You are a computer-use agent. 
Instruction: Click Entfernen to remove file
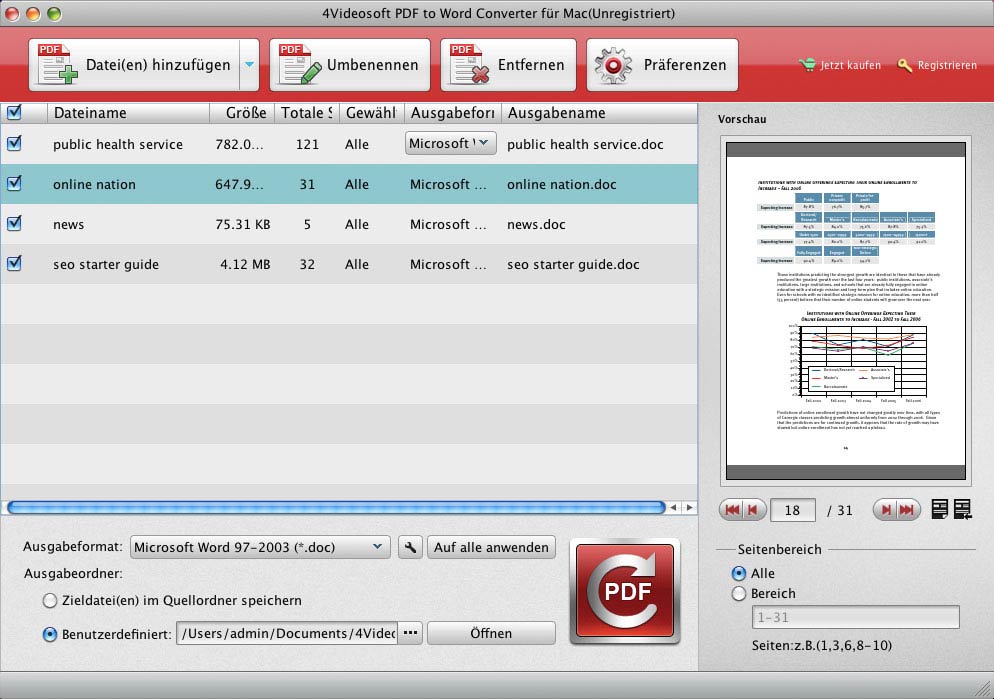coord(508,65)
